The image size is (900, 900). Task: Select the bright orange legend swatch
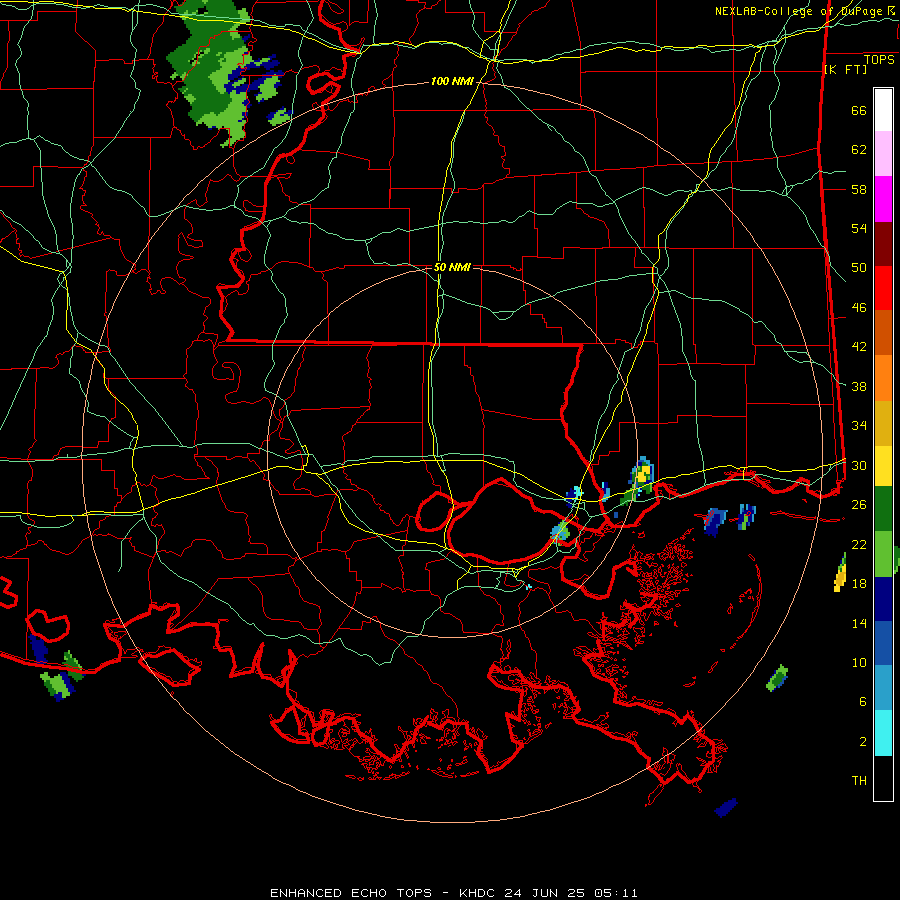[883, 378]
